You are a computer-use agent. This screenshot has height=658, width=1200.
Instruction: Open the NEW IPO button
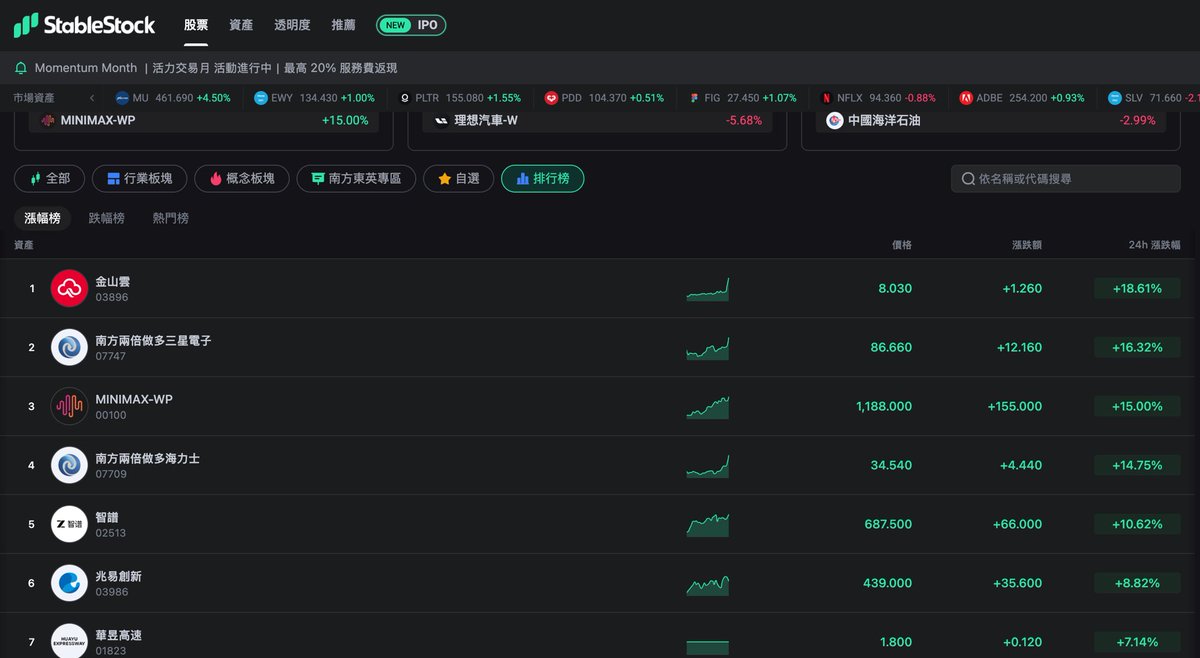click(x=411, y=25)
